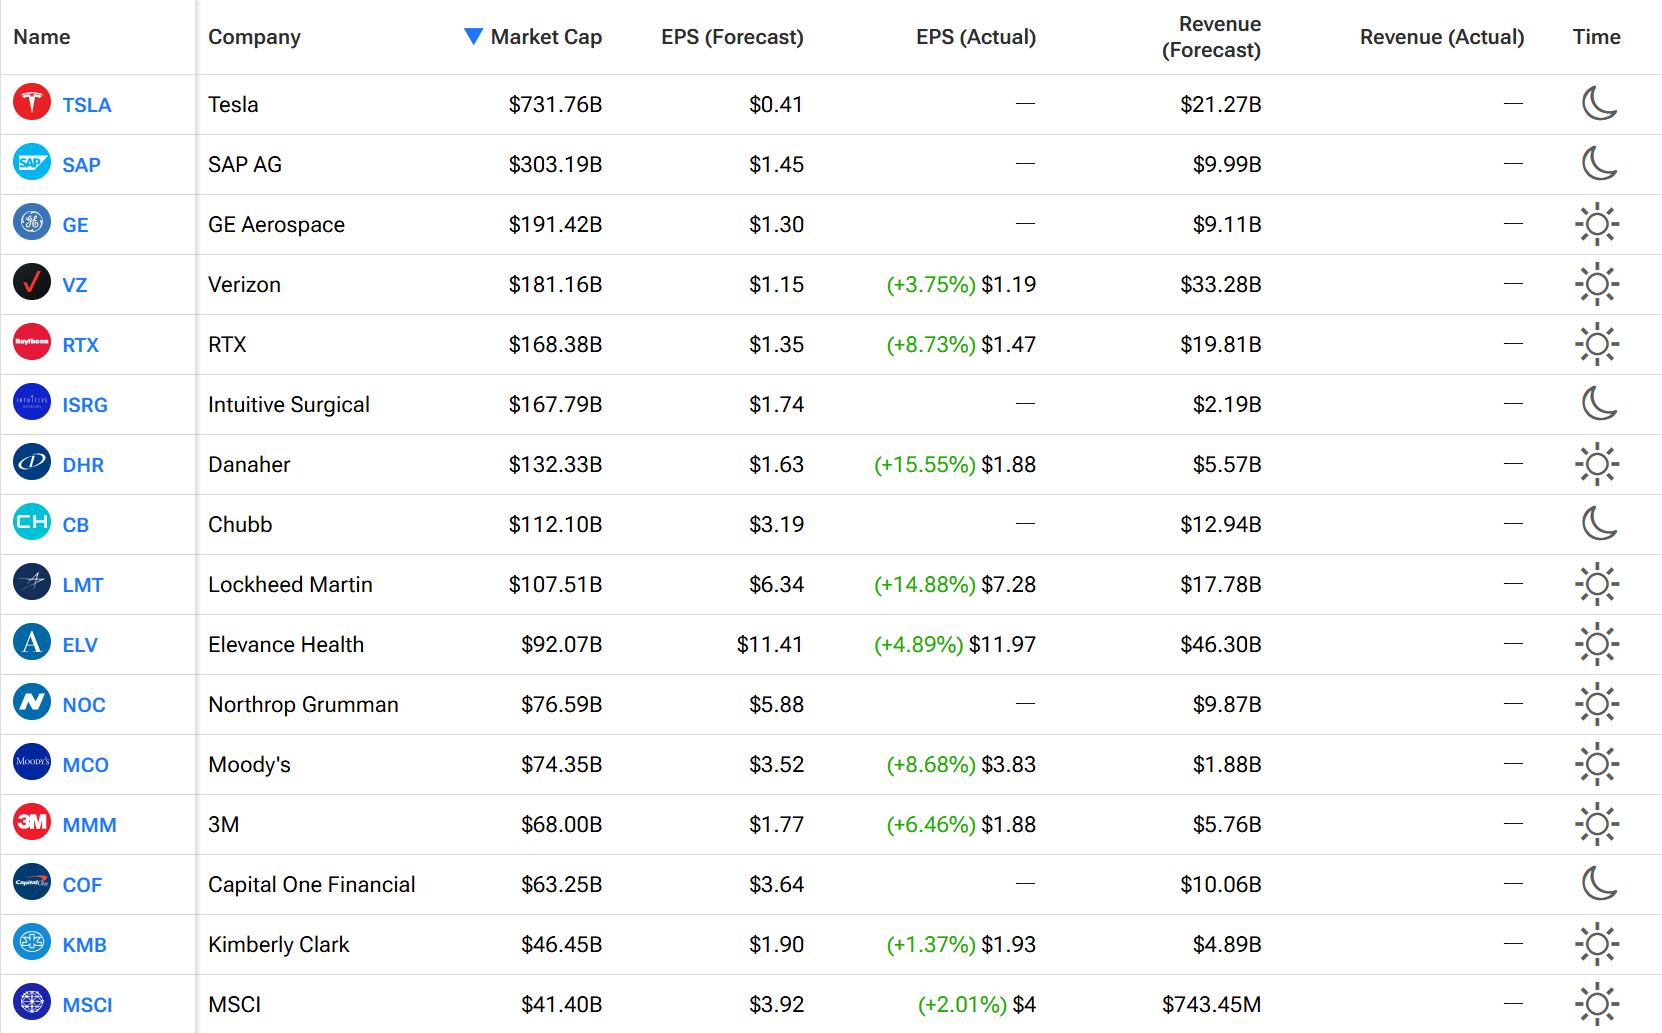Screen dimensions: 1662x1033
Task: Click the sun time icon for RTX row
Action: tap(1597, 344)
